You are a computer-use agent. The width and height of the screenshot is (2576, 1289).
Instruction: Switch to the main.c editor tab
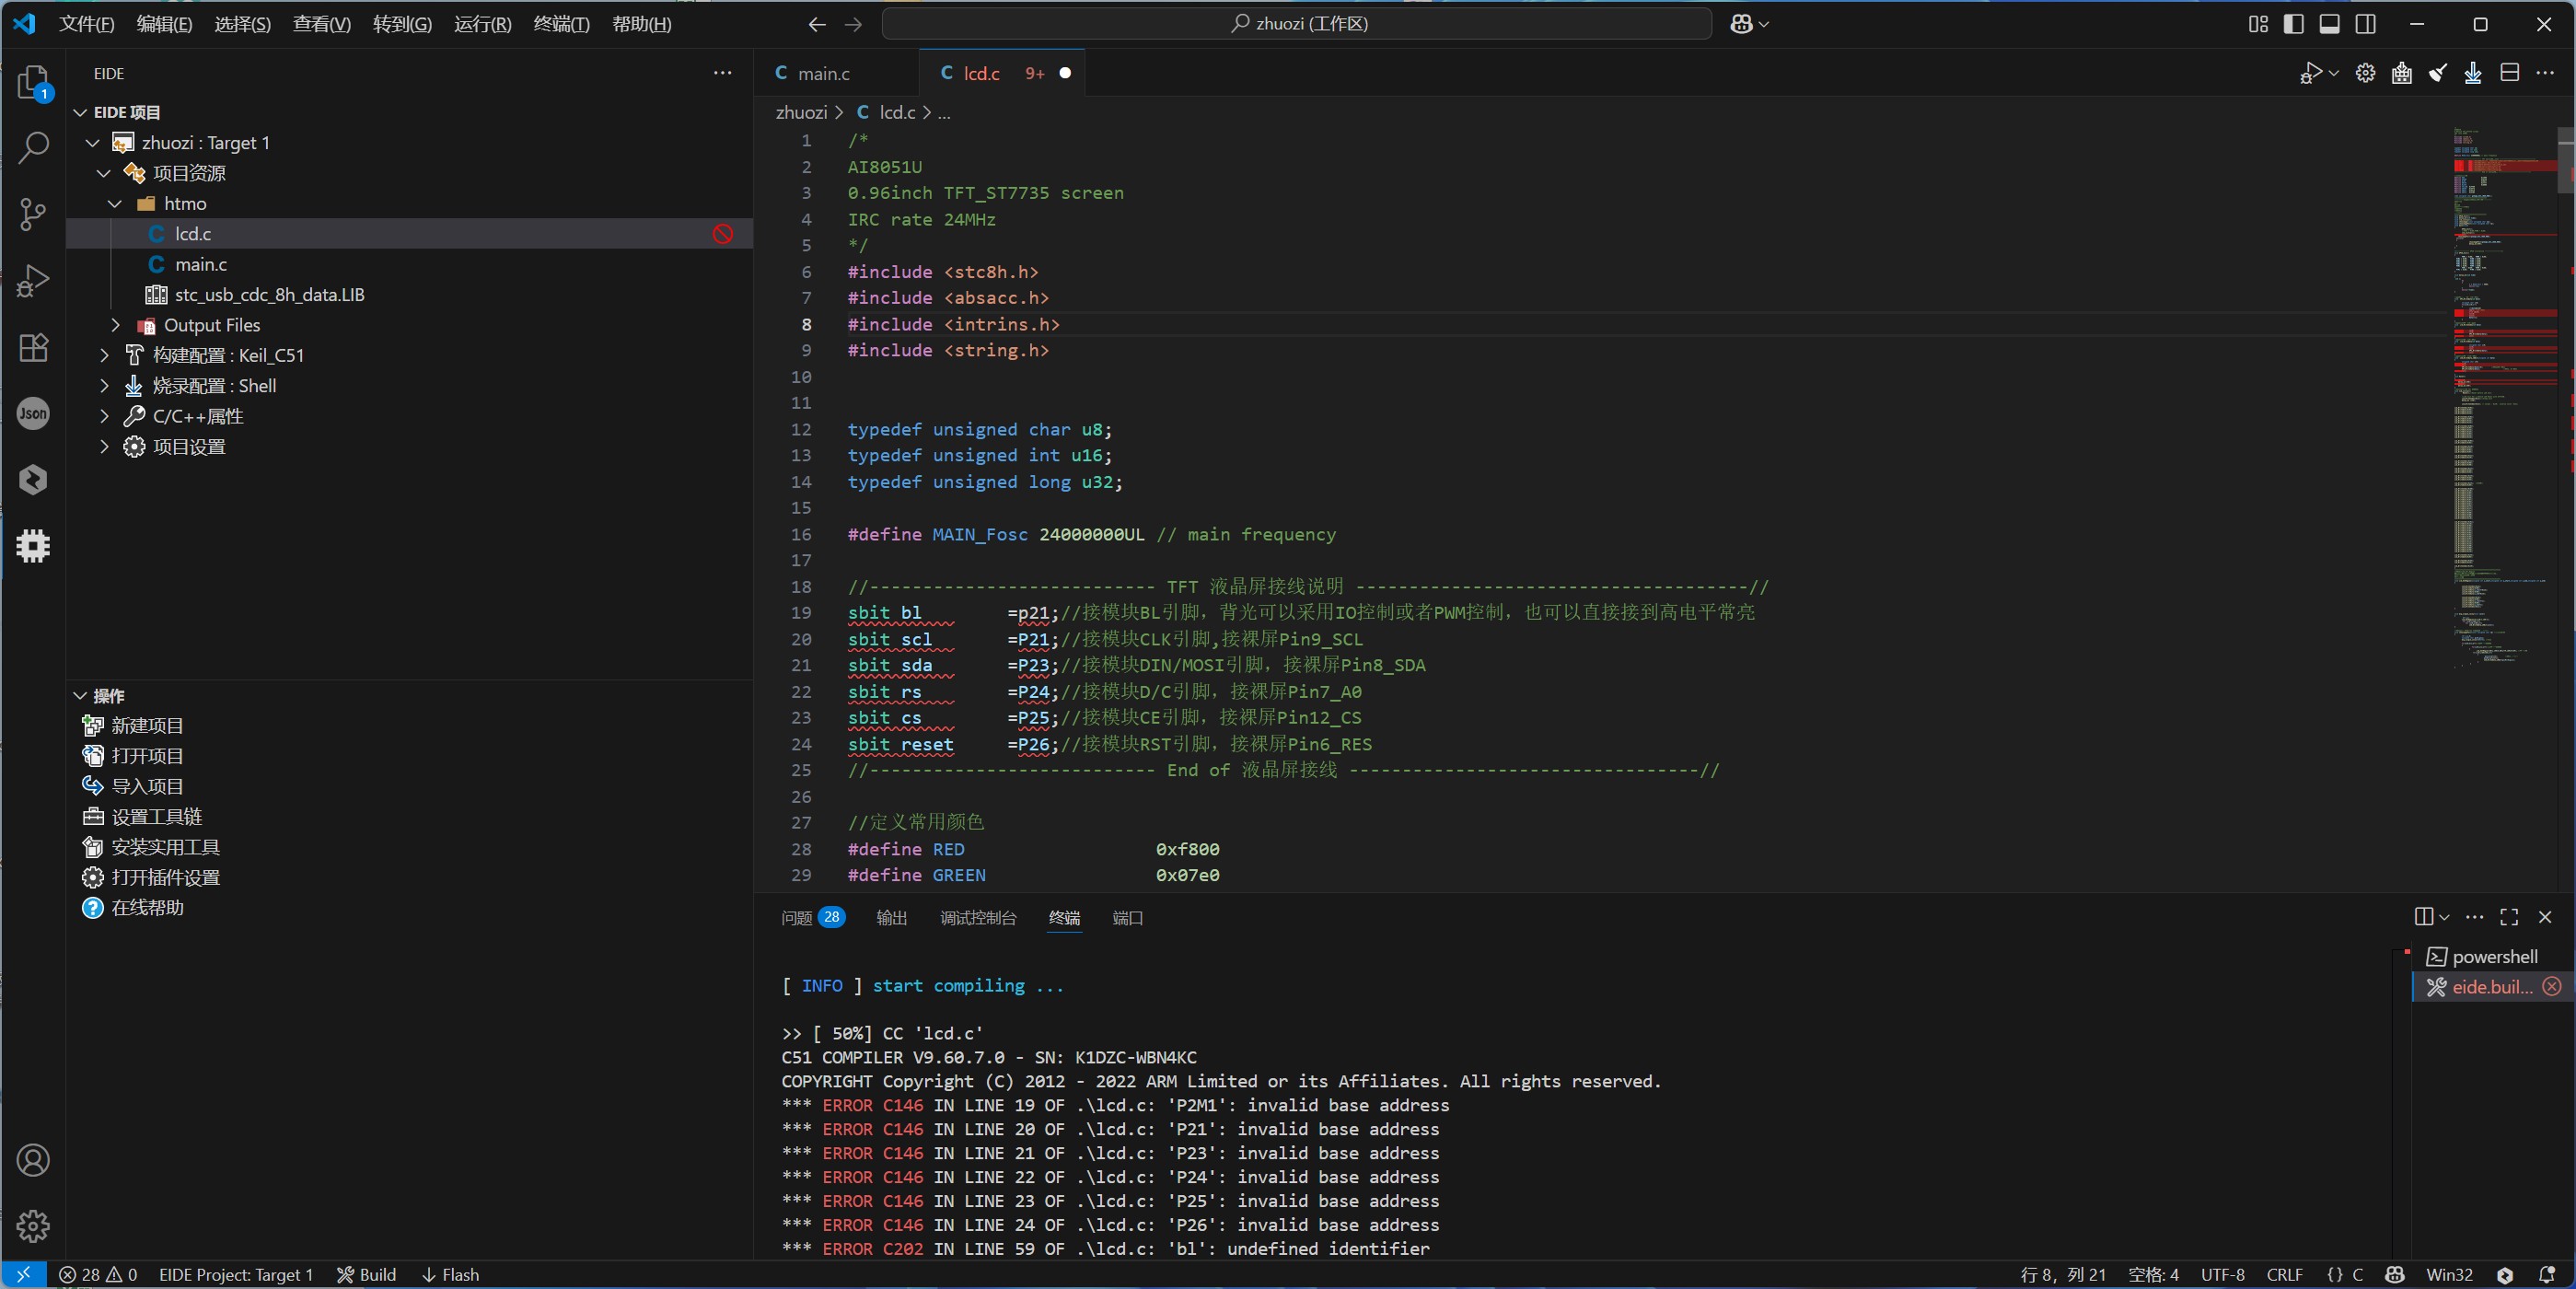(823, 73)
